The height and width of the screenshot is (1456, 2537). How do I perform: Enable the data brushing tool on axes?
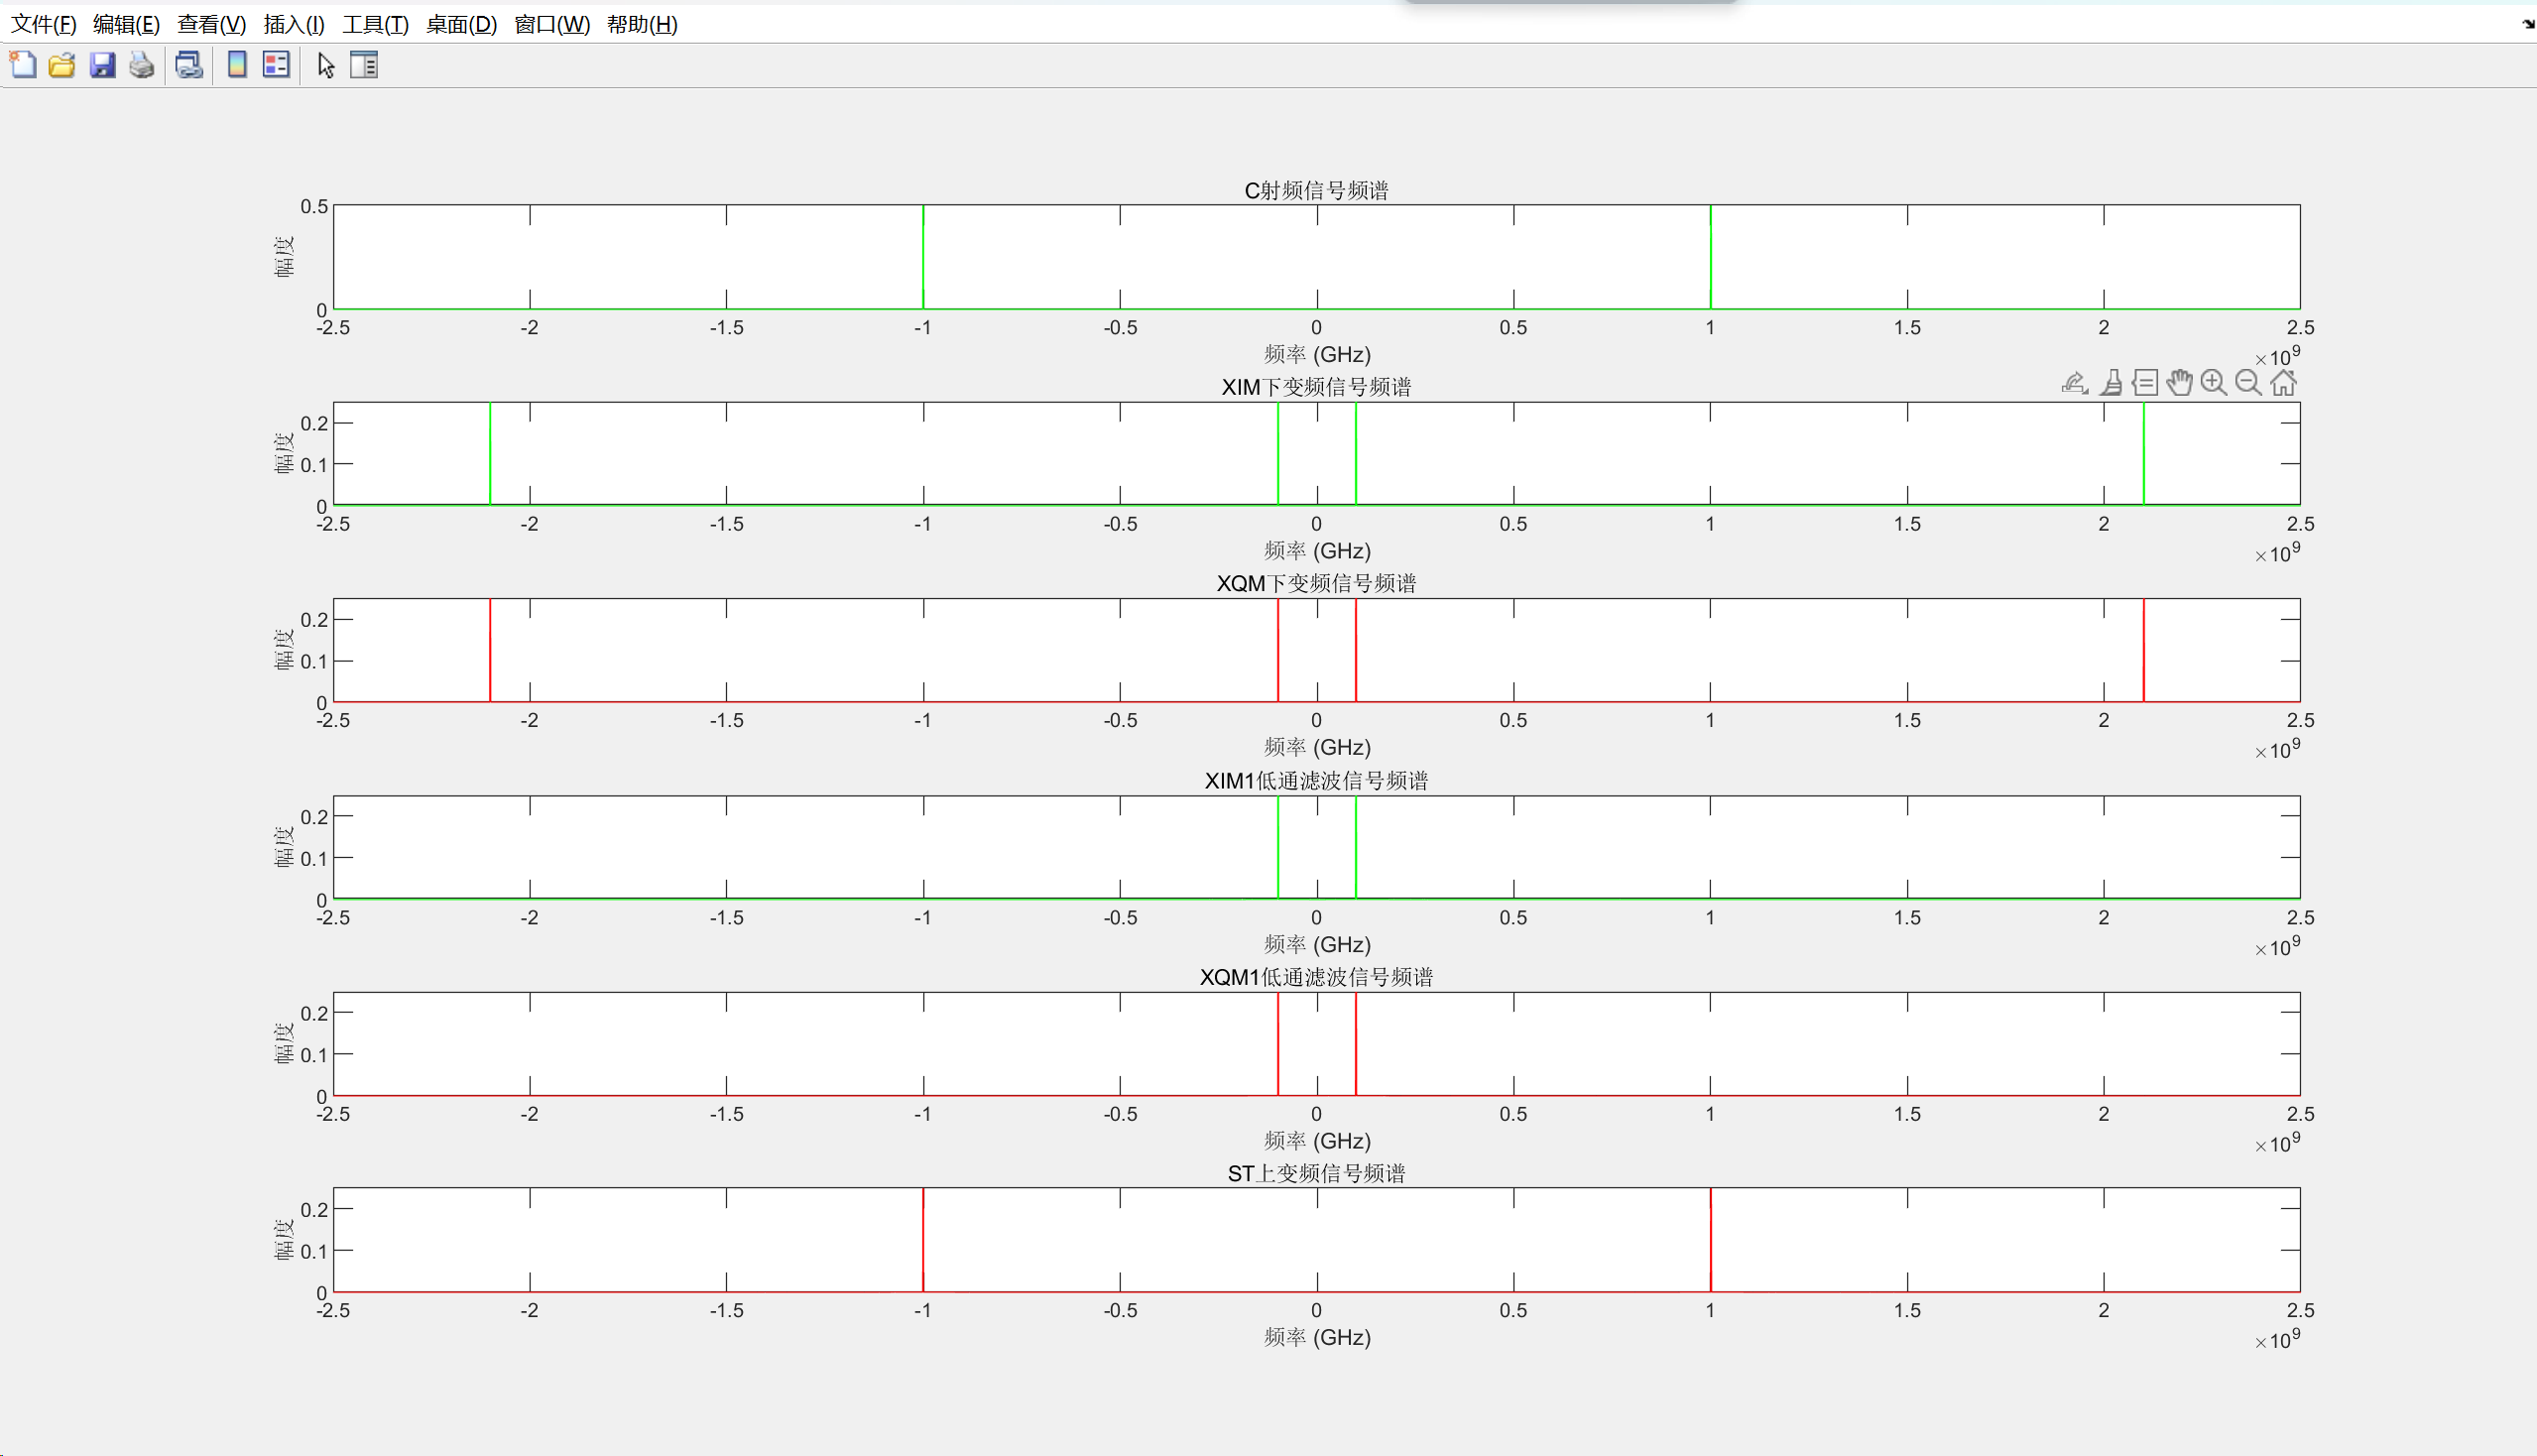(2111, 383)
